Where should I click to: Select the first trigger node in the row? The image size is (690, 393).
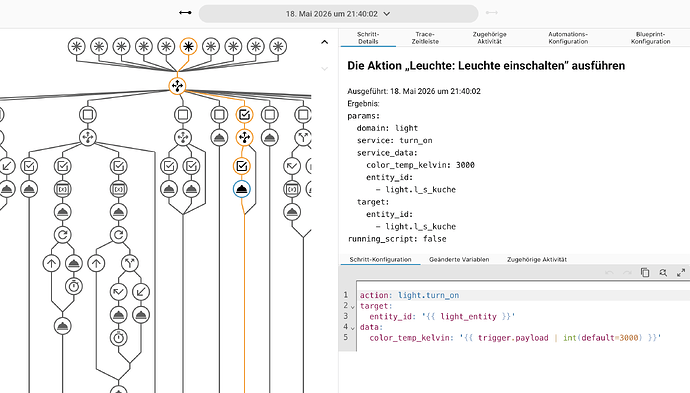(77, 46)
